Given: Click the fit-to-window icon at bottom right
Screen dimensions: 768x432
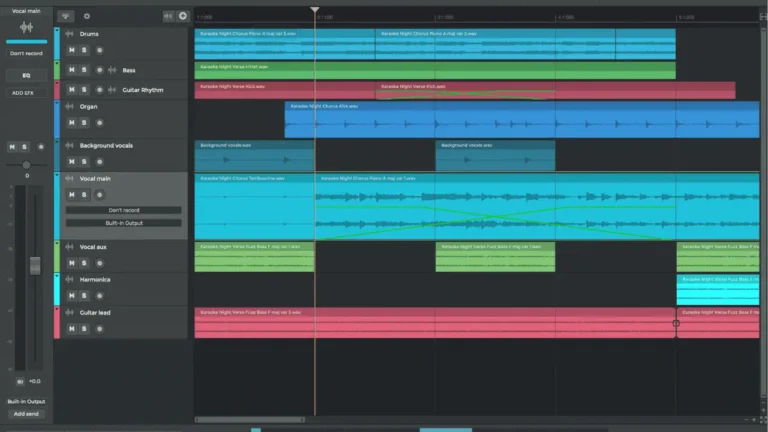Looking at the screenshot, I should point(763,420).
